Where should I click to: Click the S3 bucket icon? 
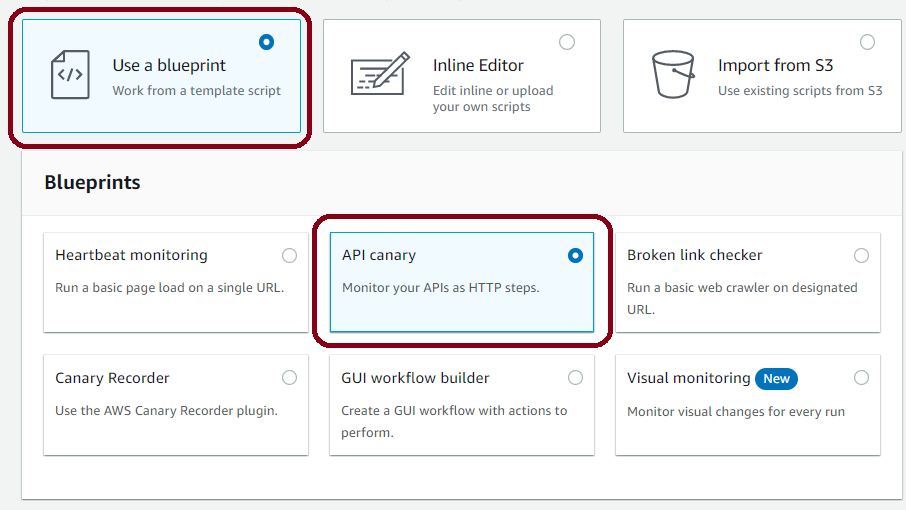coord(673,74)
